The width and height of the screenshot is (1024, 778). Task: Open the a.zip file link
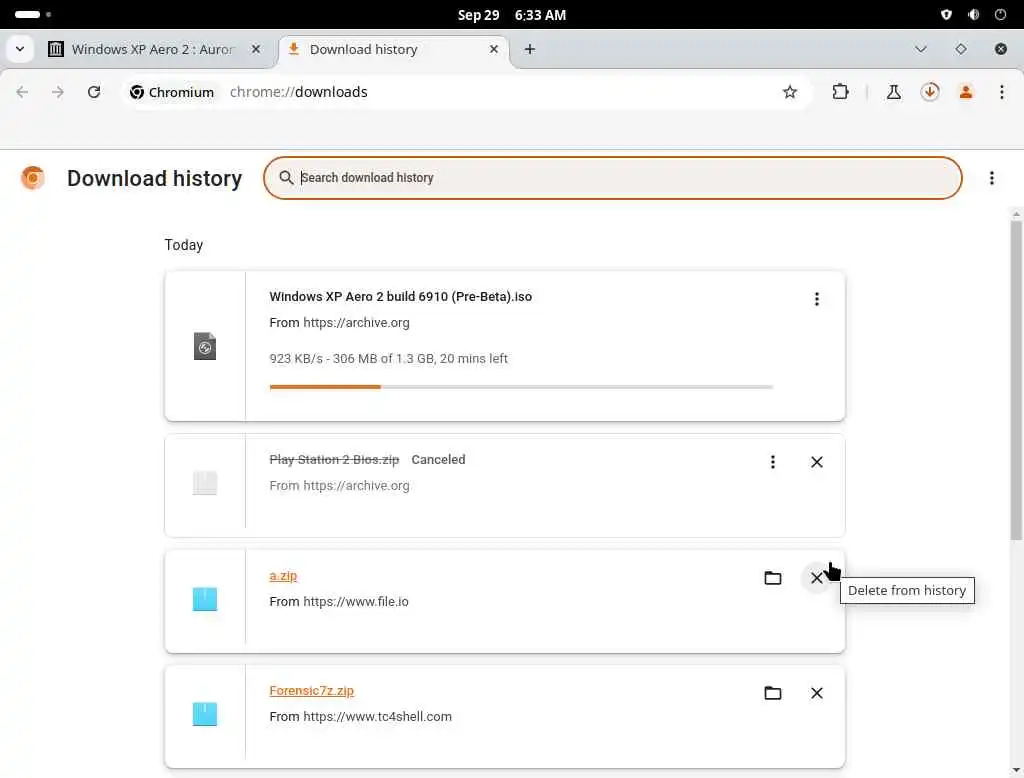pyautogui.click(x=283, y=576)
